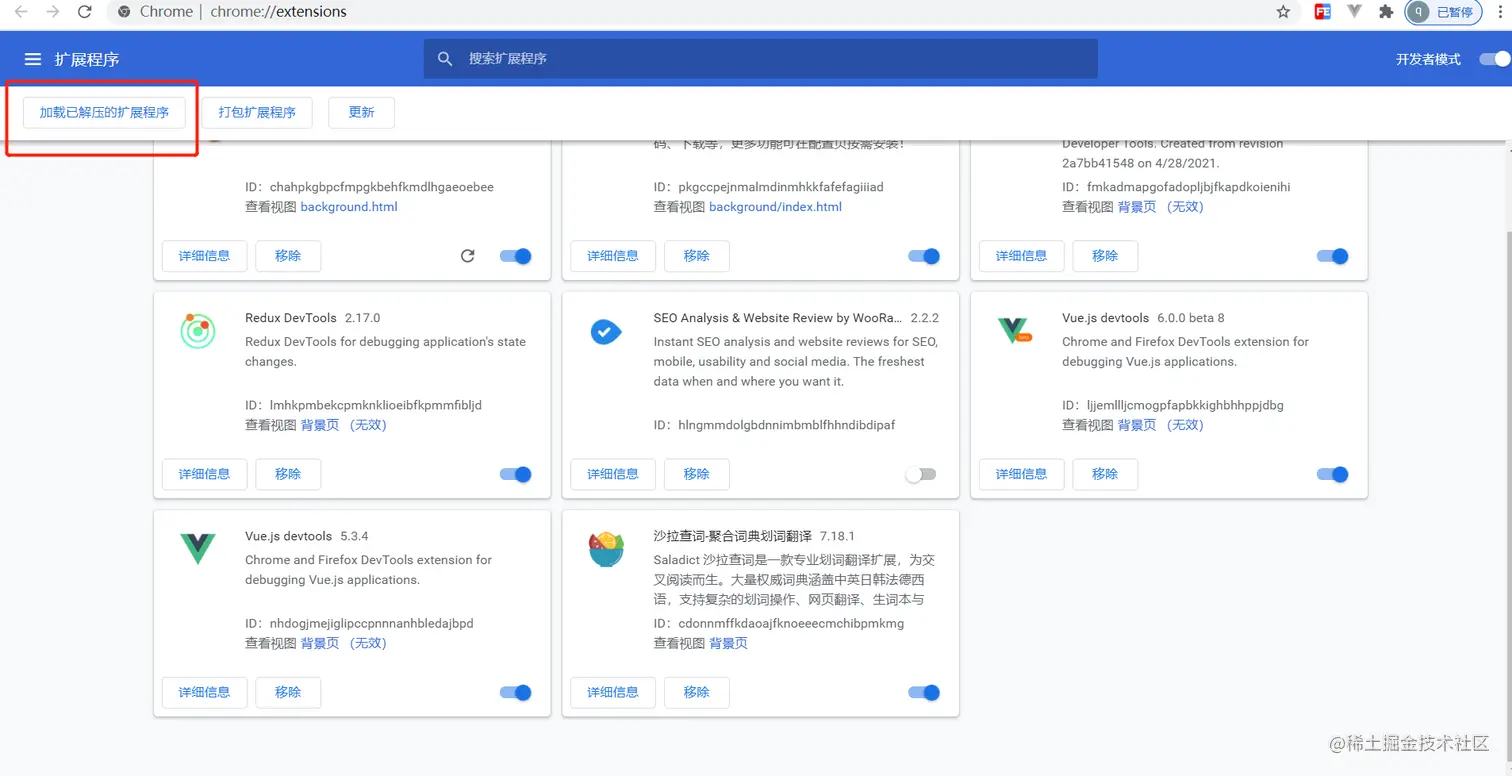Open 详细信息 for extension pkgccpejnmalmdinmhkkfafefagiiiad

(x=613, y=256)
